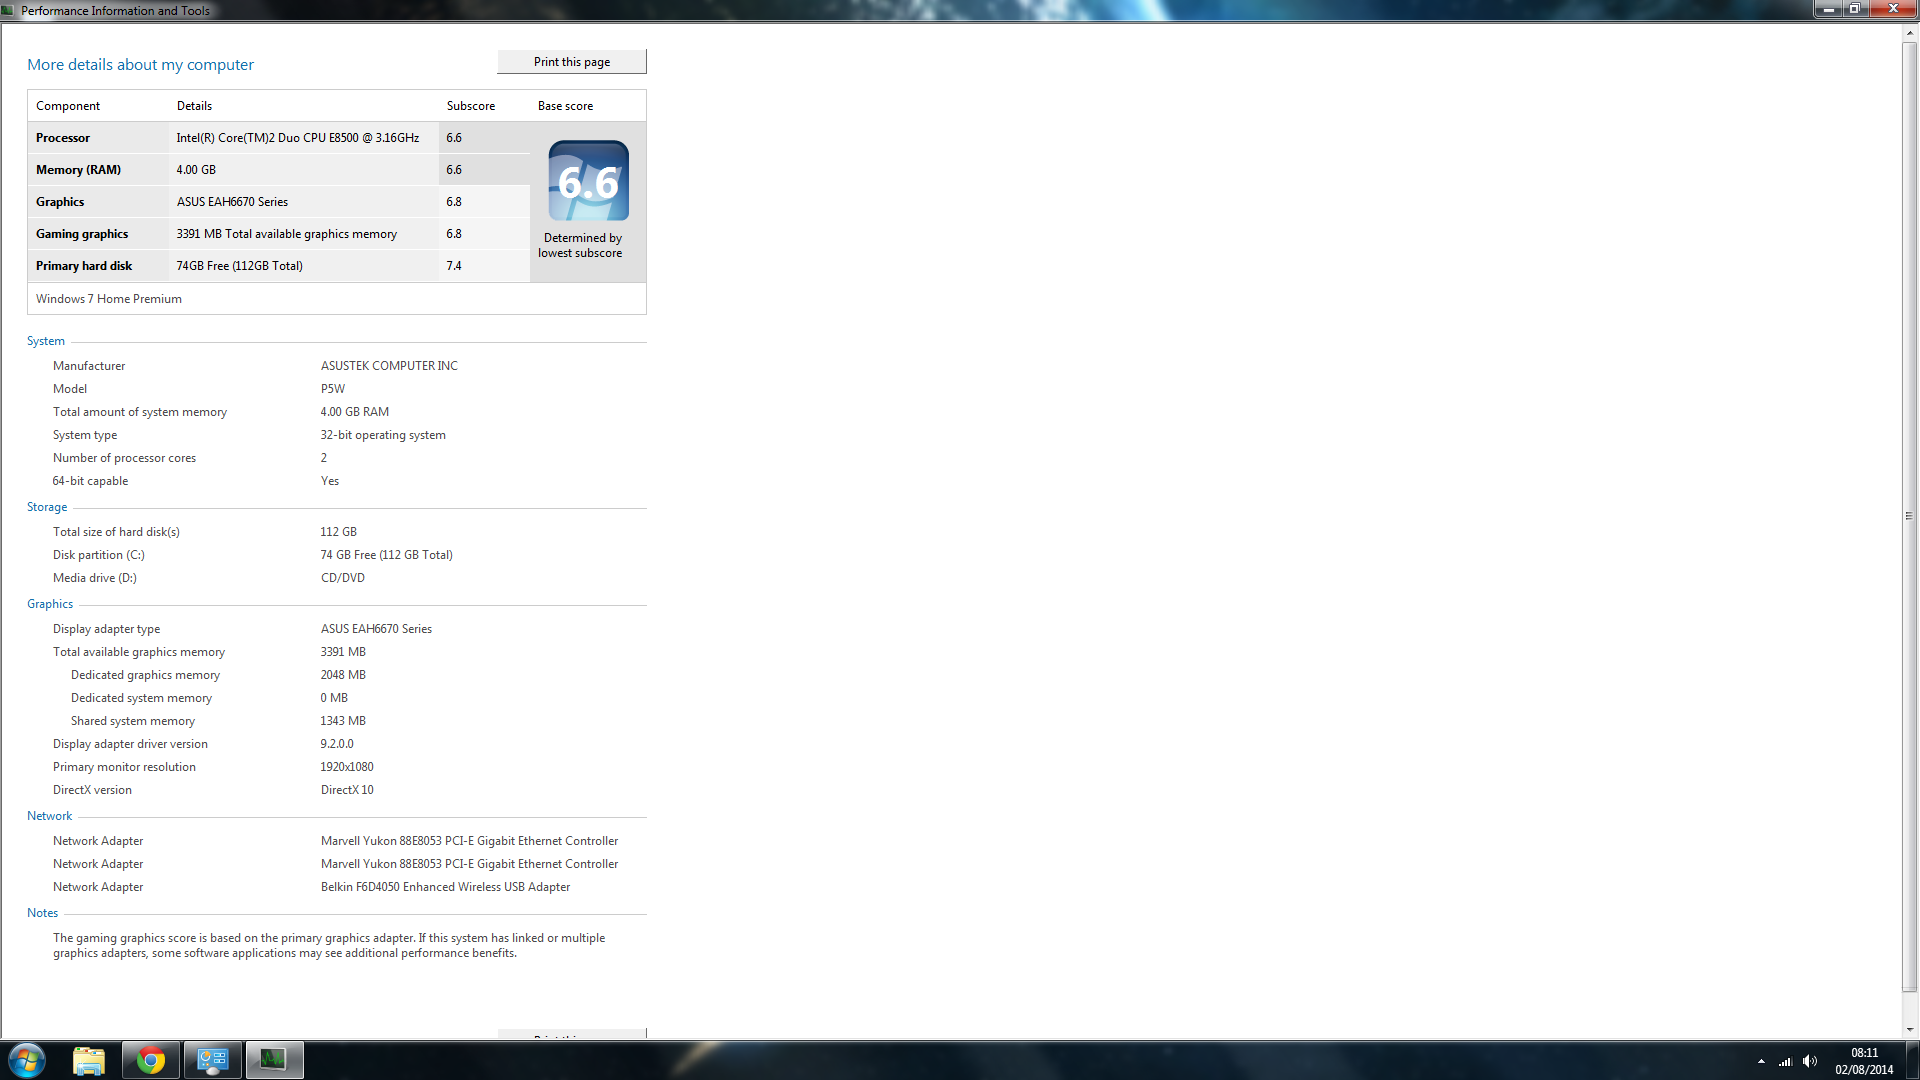Open Windows Explorer from the taskbar
This screenshot has width=1920, height=1080.
point(89,1060)
